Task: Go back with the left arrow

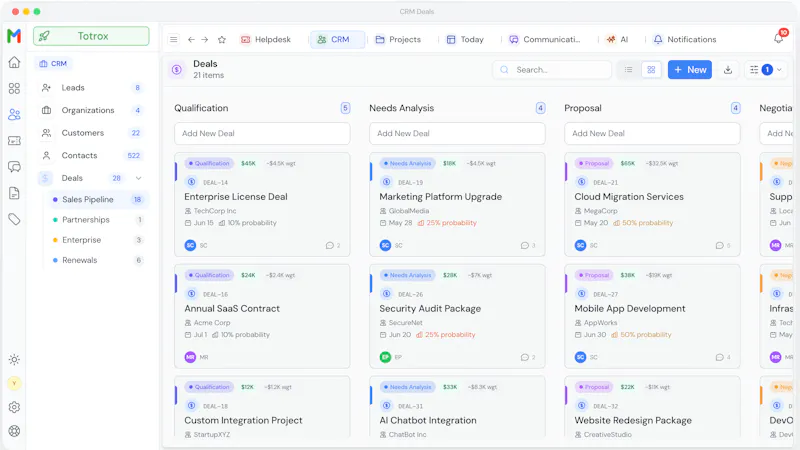Action: point(191,39)
